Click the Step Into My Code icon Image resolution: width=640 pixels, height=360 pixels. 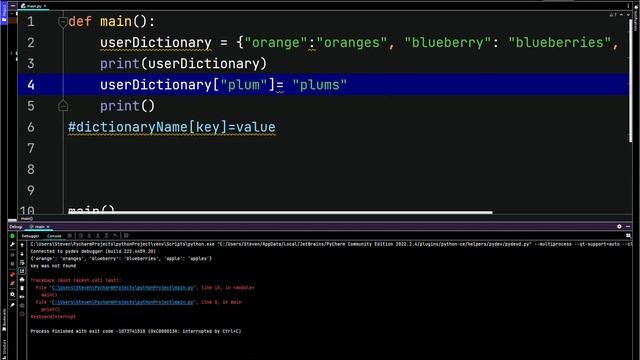click(98, 236)
